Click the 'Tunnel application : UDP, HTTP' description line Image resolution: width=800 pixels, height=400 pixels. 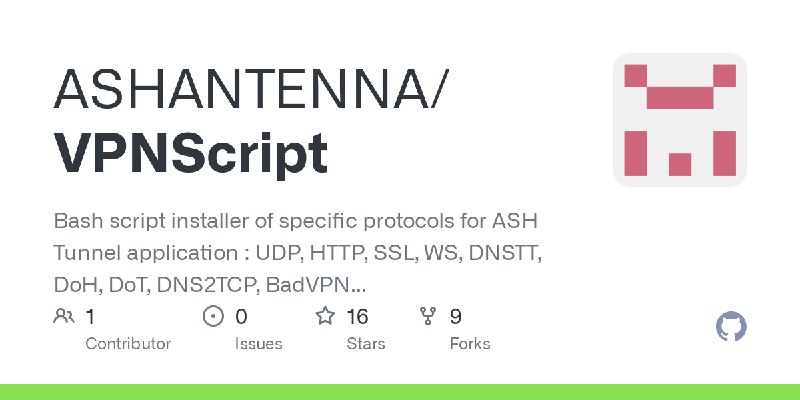point(297,253)
